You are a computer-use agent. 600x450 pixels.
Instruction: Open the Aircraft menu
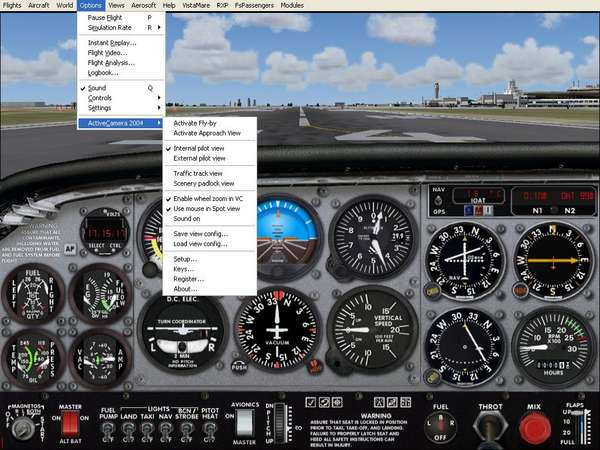[x=39, y=5]
